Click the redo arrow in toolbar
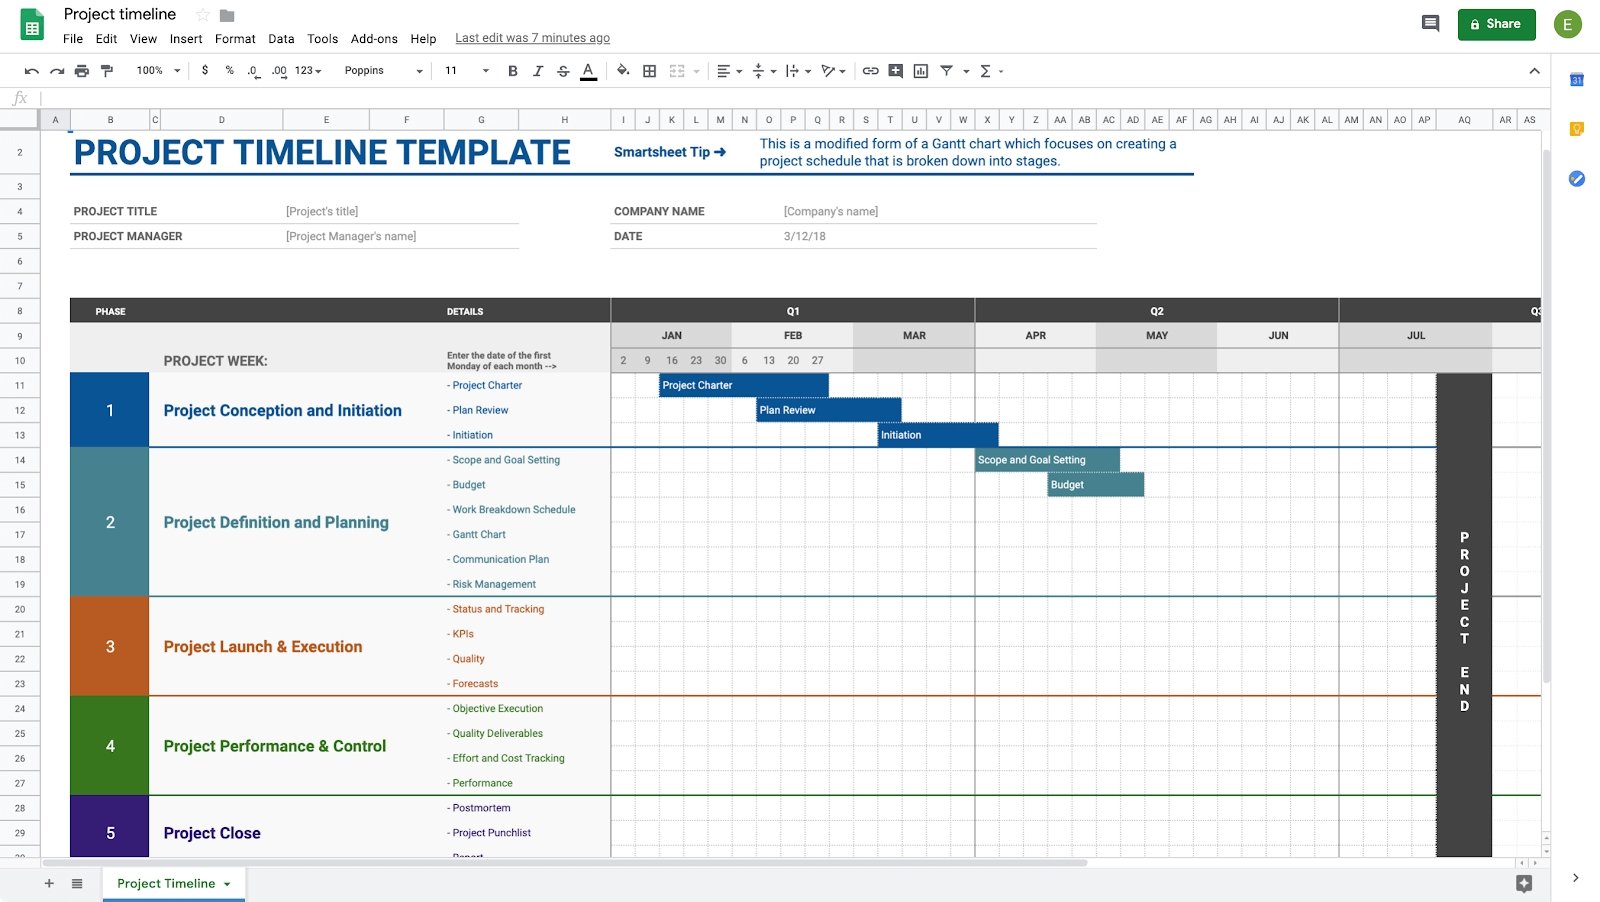1600x902 pixels. tap(57, 71)
